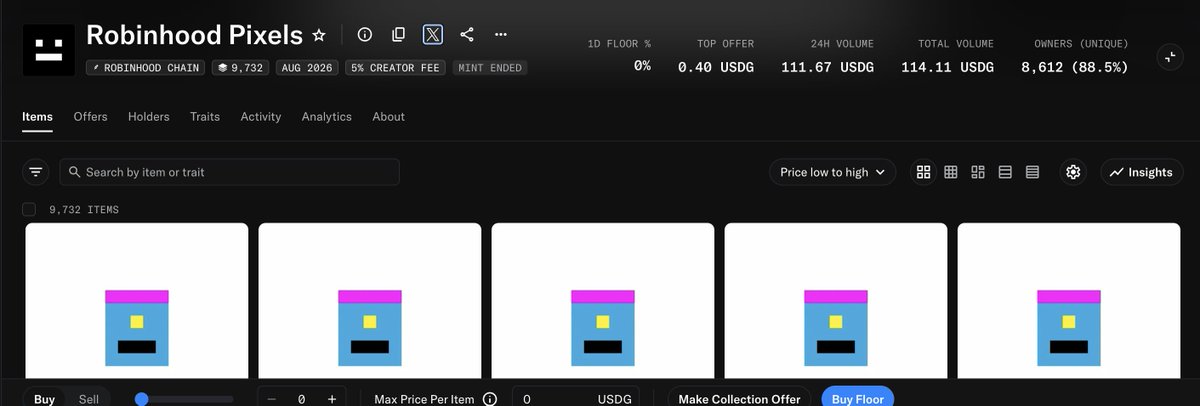Switch to Sell mode

pos(89,399)
